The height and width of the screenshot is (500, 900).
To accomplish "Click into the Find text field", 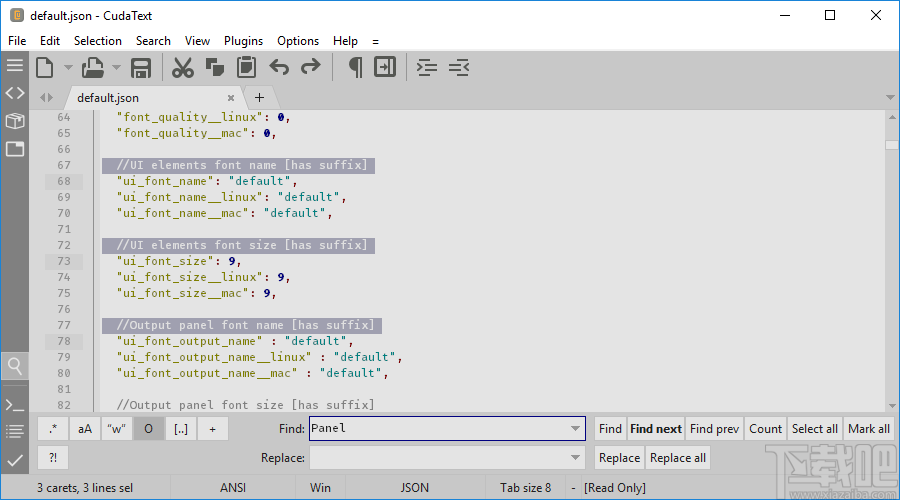I will click(438, 429).
